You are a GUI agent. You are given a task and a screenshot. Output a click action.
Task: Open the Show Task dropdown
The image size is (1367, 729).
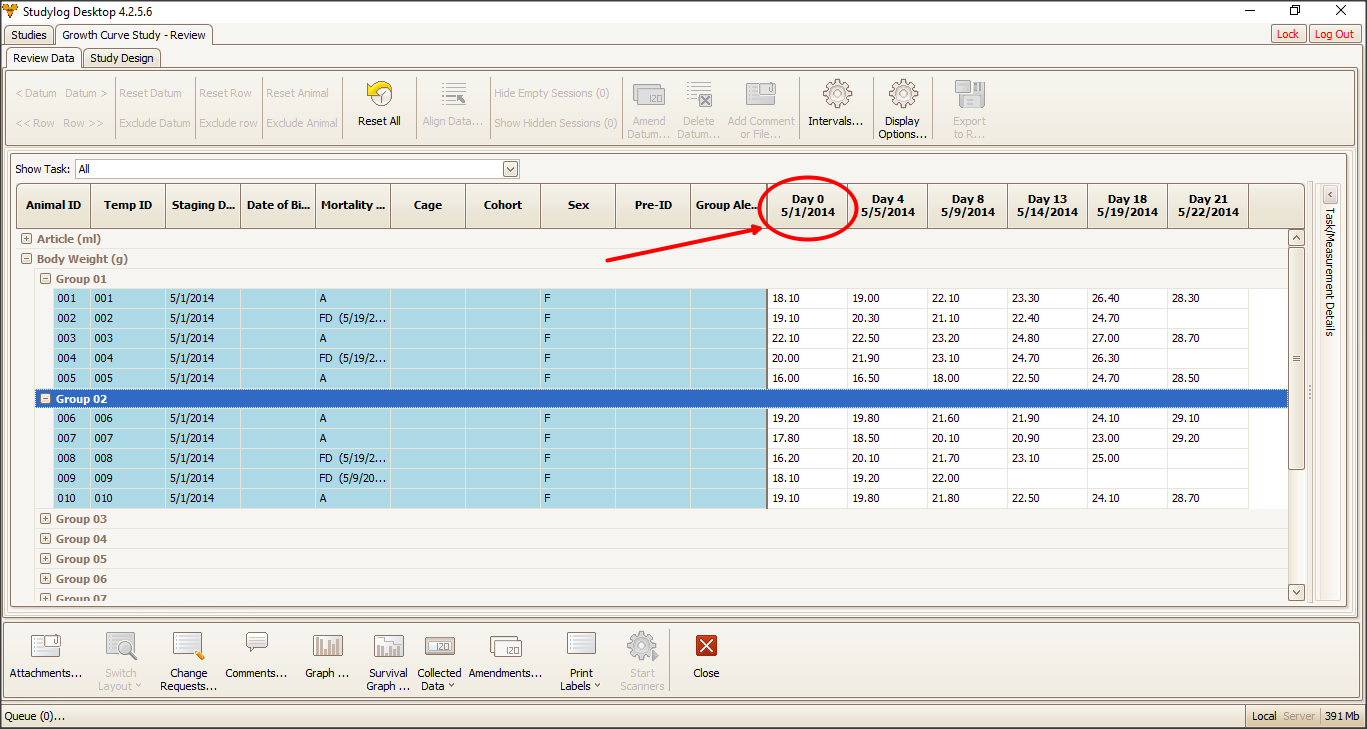click(x=511, y=169)
